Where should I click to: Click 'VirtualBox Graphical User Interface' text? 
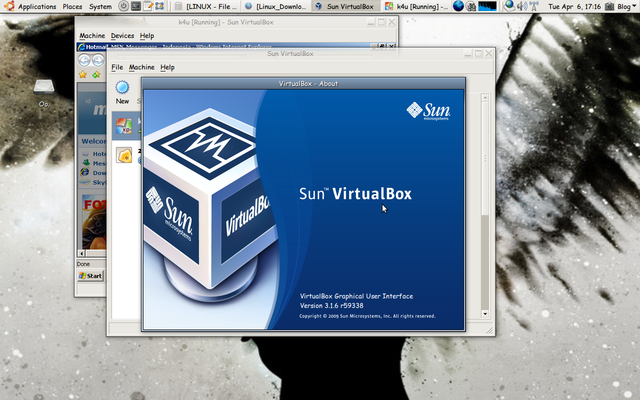[356, 296]
